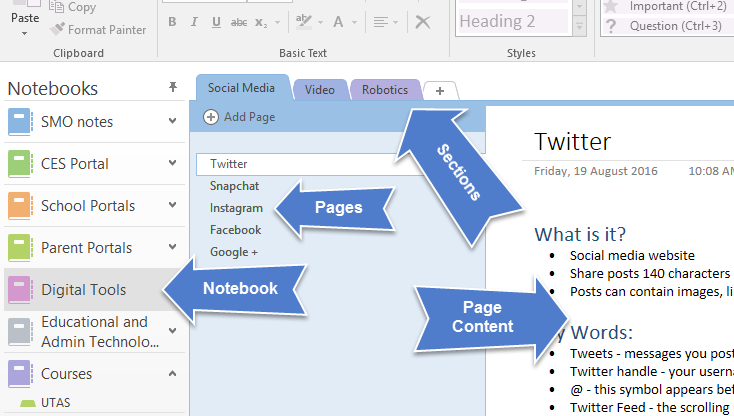Switch to the Social Media section tab

pos(241,88)
